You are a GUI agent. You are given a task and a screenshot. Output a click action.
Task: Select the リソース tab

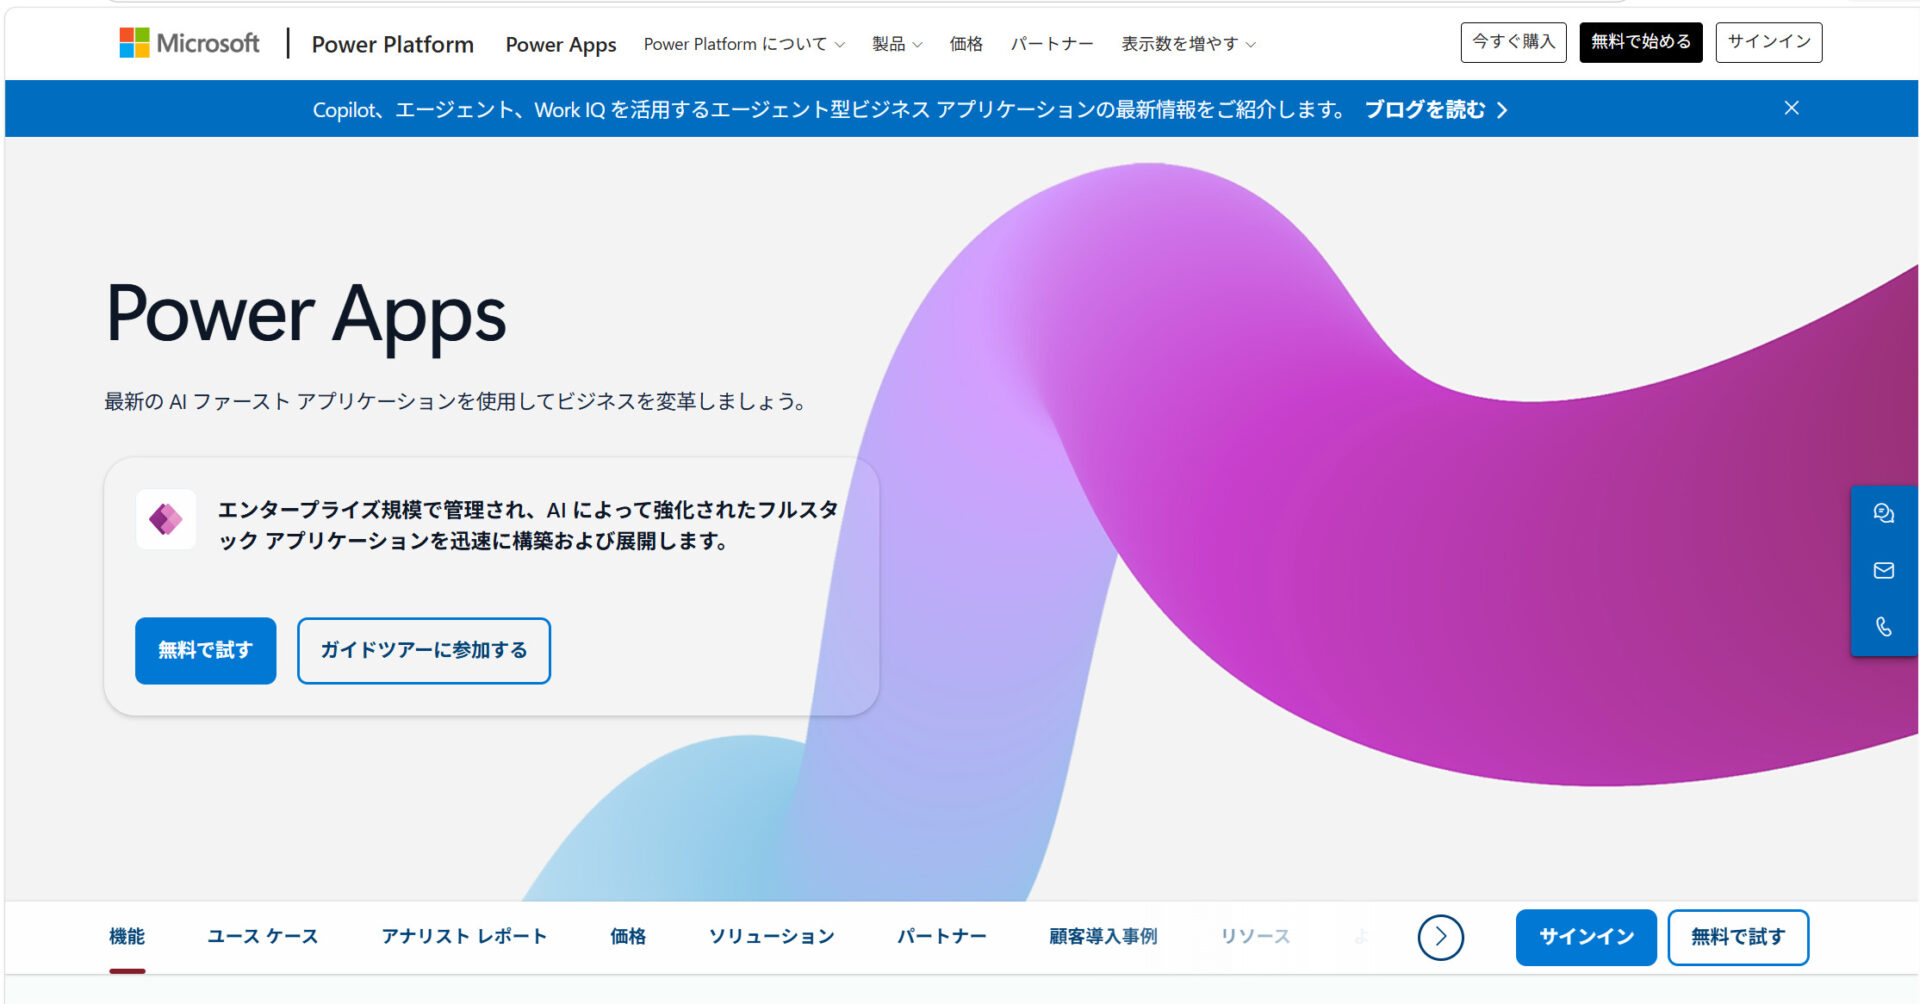pyautogui.click(x=1255, y=936)
